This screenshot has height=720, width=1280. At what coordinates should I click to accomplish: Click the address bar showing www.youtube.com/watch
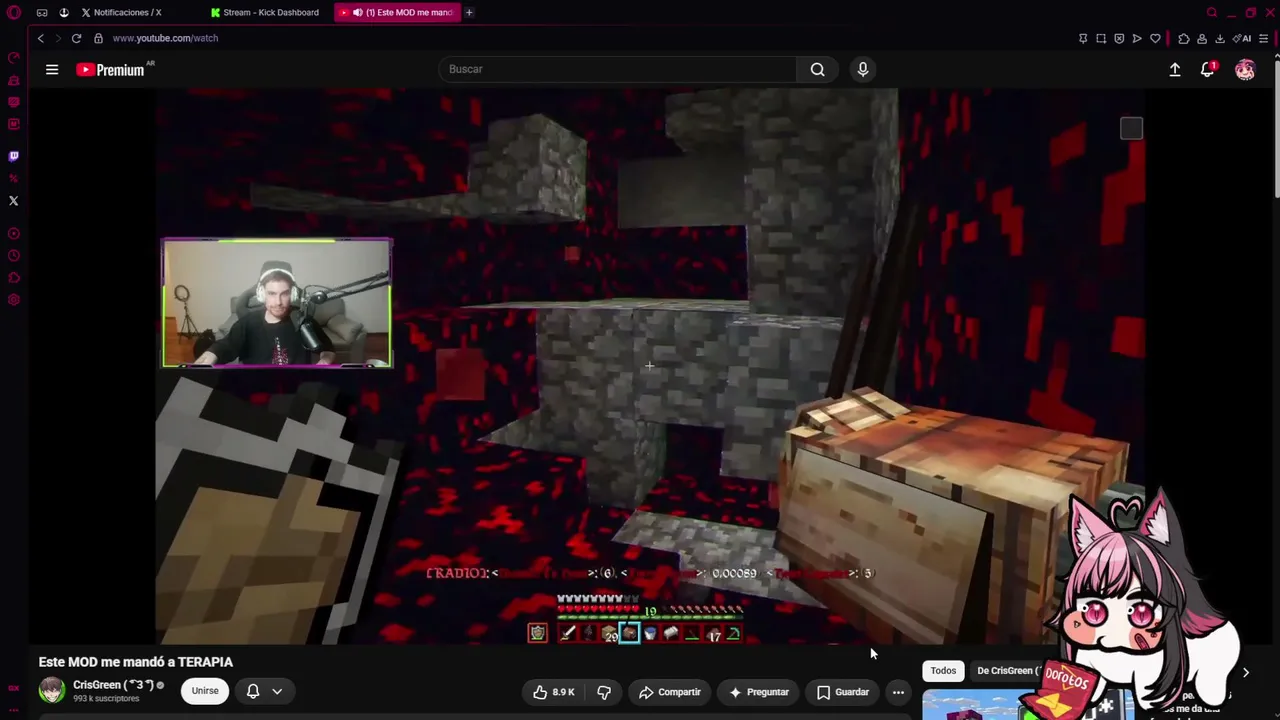[165, 38]
